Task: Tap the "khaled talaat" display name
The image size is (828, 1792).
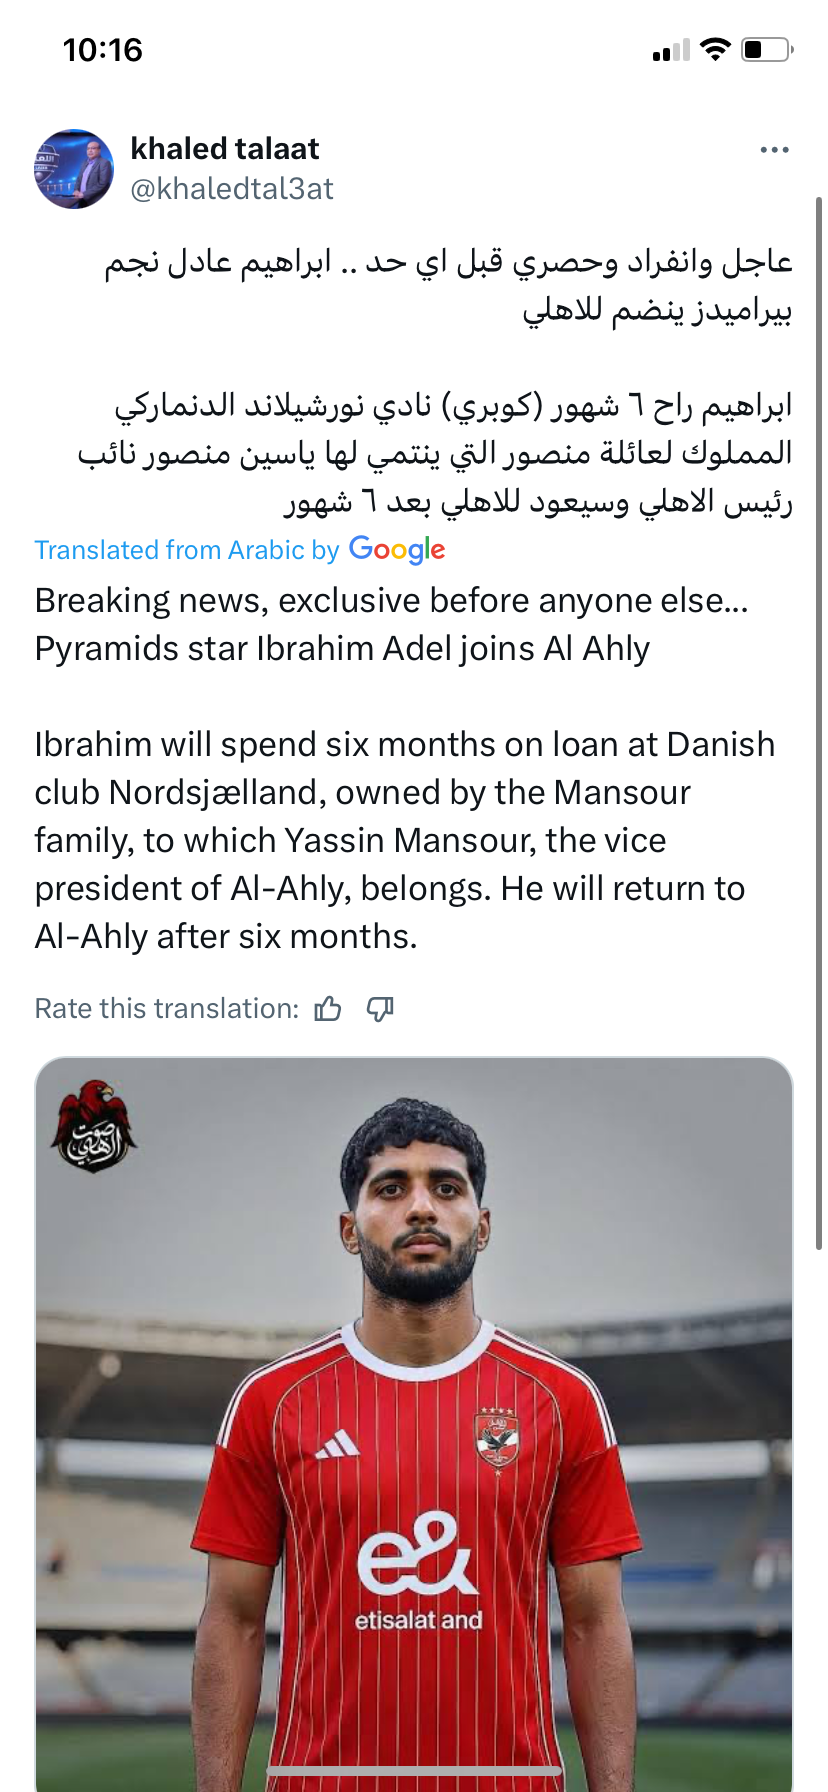Action: coord(225,149)
